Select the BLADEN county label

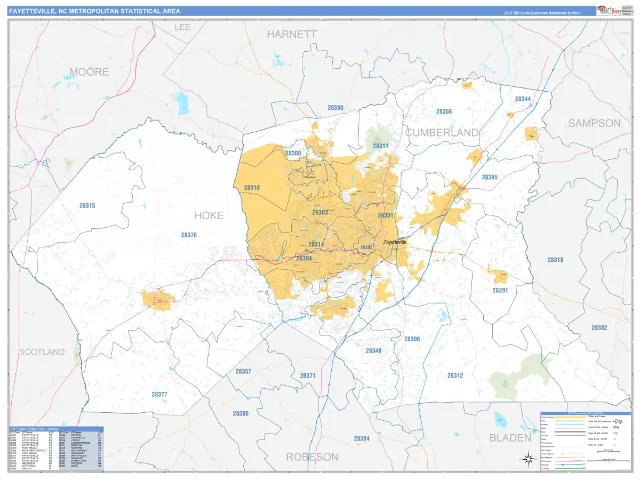pyautogui.click(x=510, y=438)
